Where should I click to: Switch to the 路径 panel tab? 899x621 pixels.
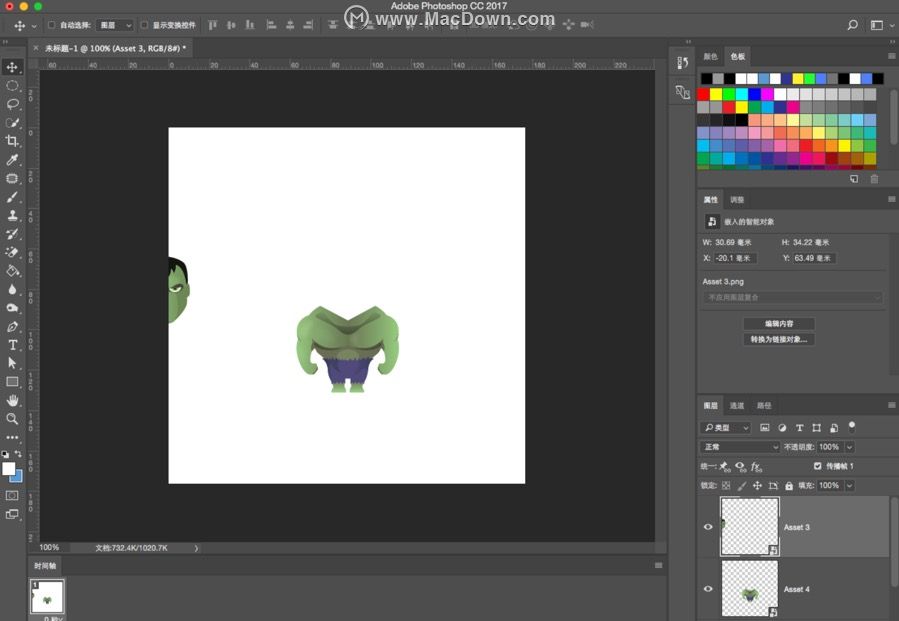click(x=764, y=405)
